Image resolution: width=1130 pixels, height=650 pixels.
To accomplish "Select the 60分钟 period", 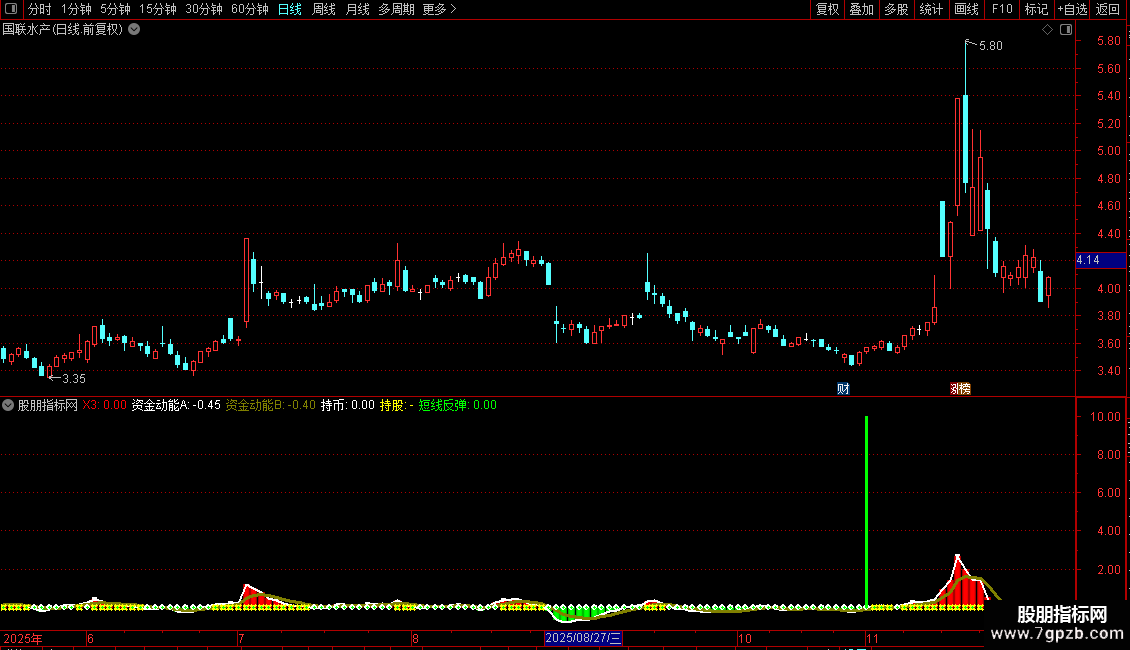I will (x=250, y=9).
